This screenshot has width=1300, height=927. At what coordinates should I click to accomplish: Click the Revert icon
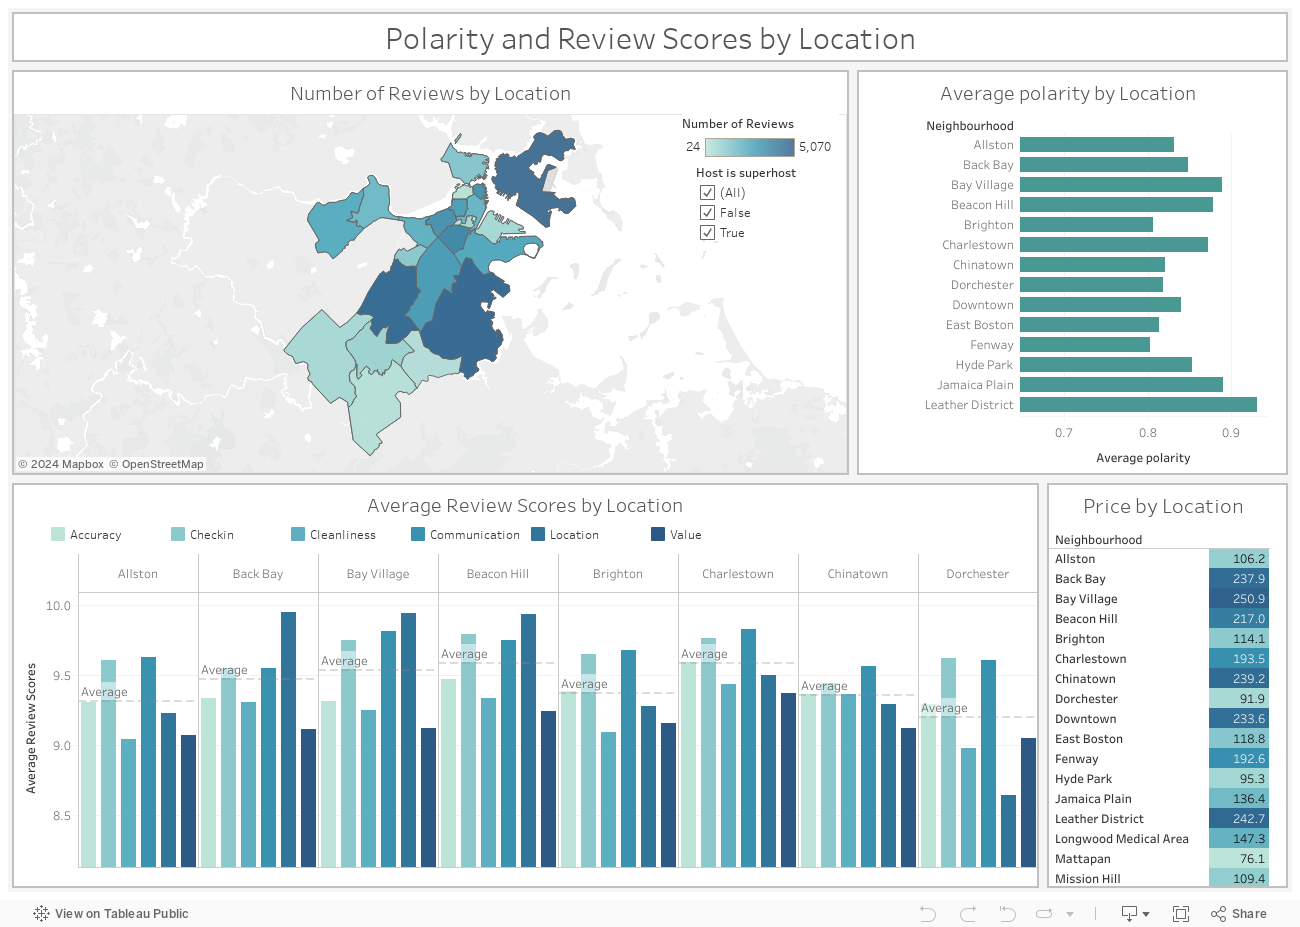(1007, 913)
